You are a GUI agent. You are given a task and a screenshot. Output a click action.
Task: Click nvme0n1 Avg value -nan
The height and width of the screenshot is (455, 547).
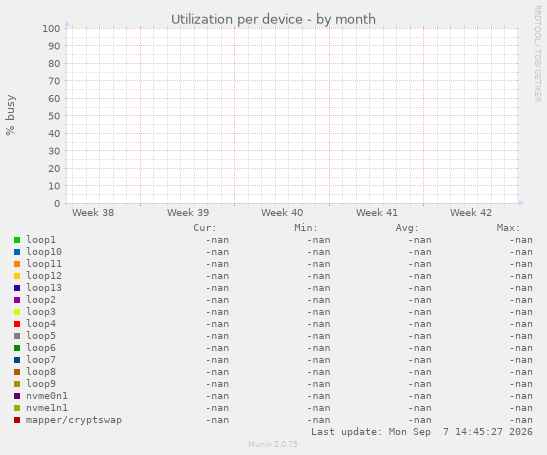[420, 396]
